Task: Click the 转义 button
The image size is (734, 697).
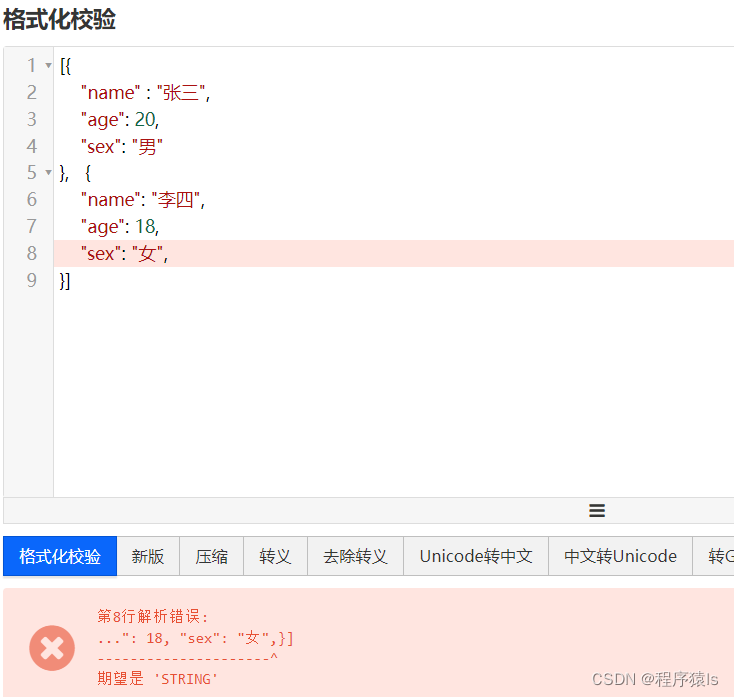Action: pos(275,556)
